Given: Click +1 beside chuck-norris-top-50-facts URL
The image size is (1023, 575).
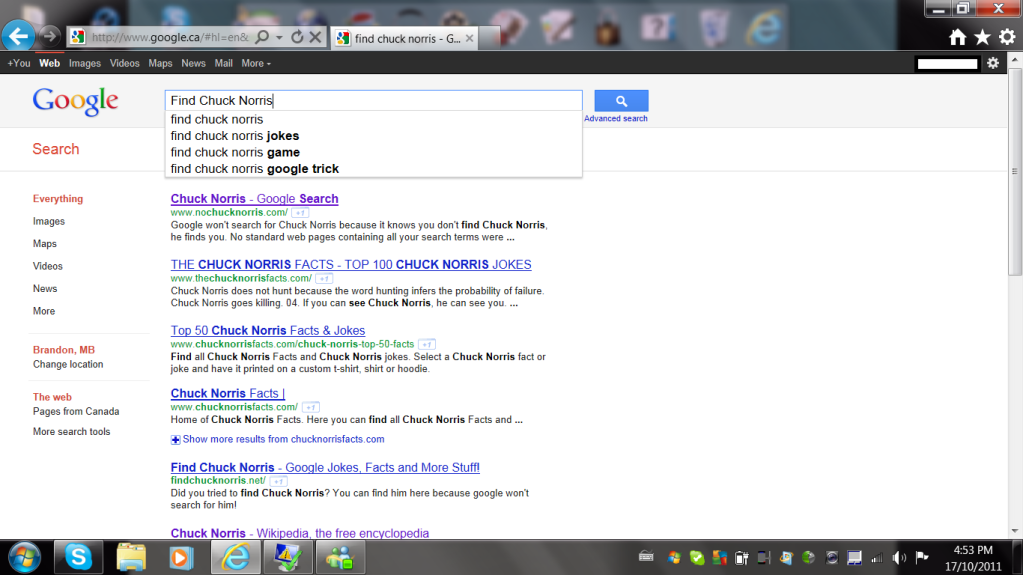Looking at the screenshot, I should tap(427, 345).
